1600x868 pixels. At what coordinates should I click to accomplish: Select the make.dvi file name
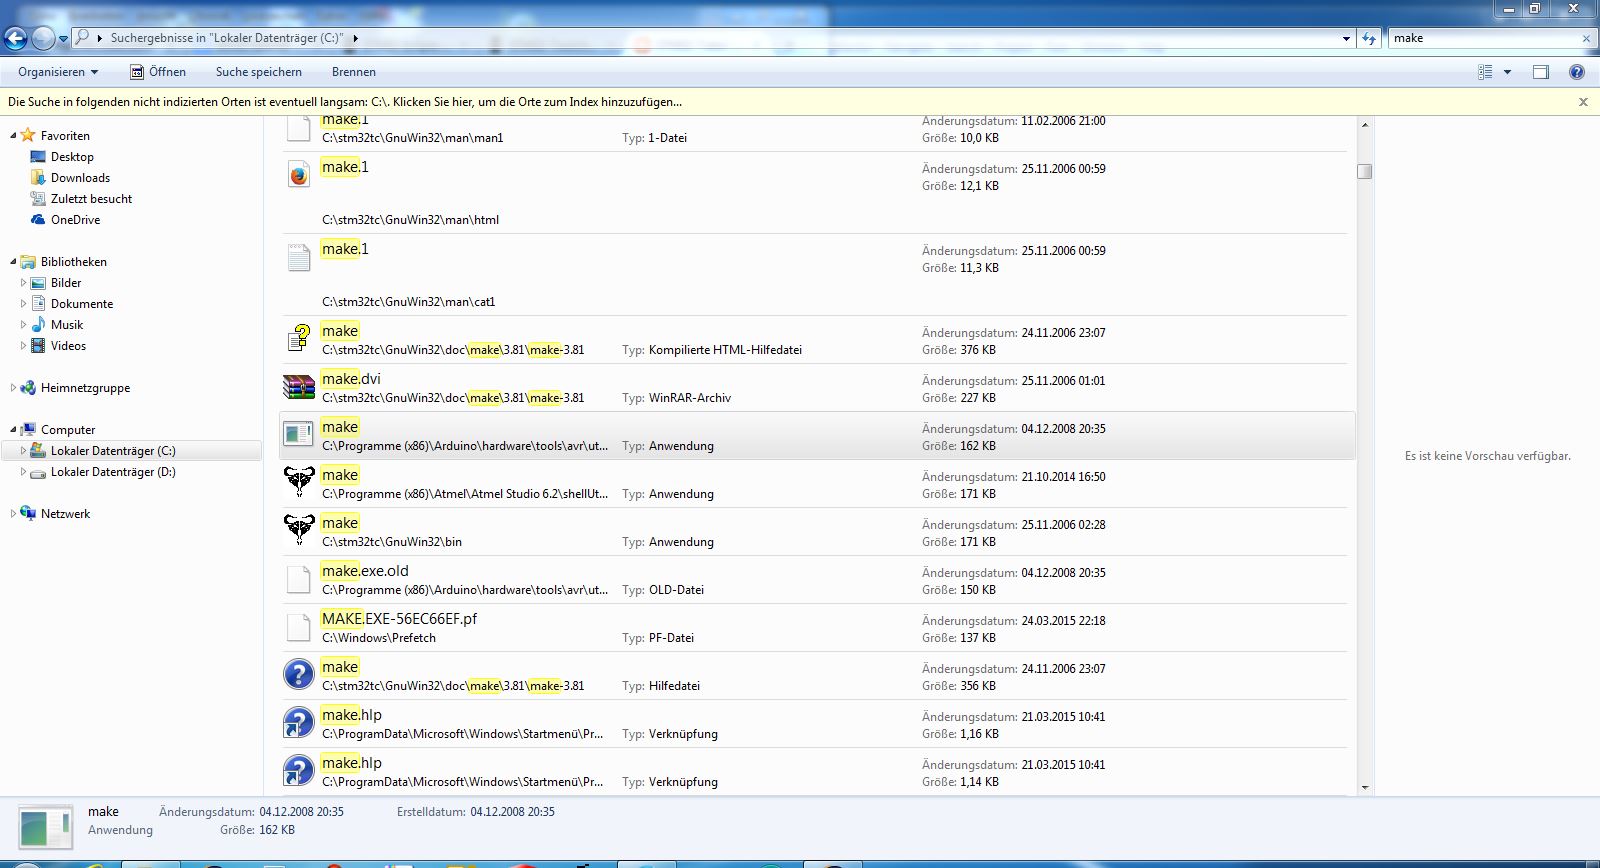351,379
